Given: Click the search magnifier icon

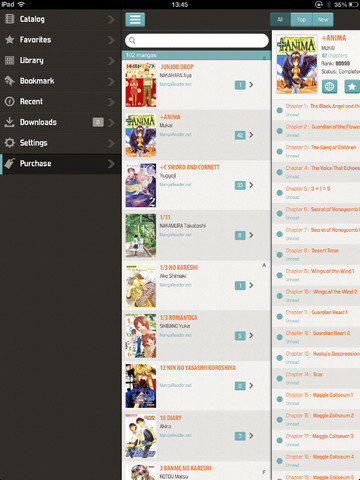Looking at the screenshot, I should click(x=132, y=40).
